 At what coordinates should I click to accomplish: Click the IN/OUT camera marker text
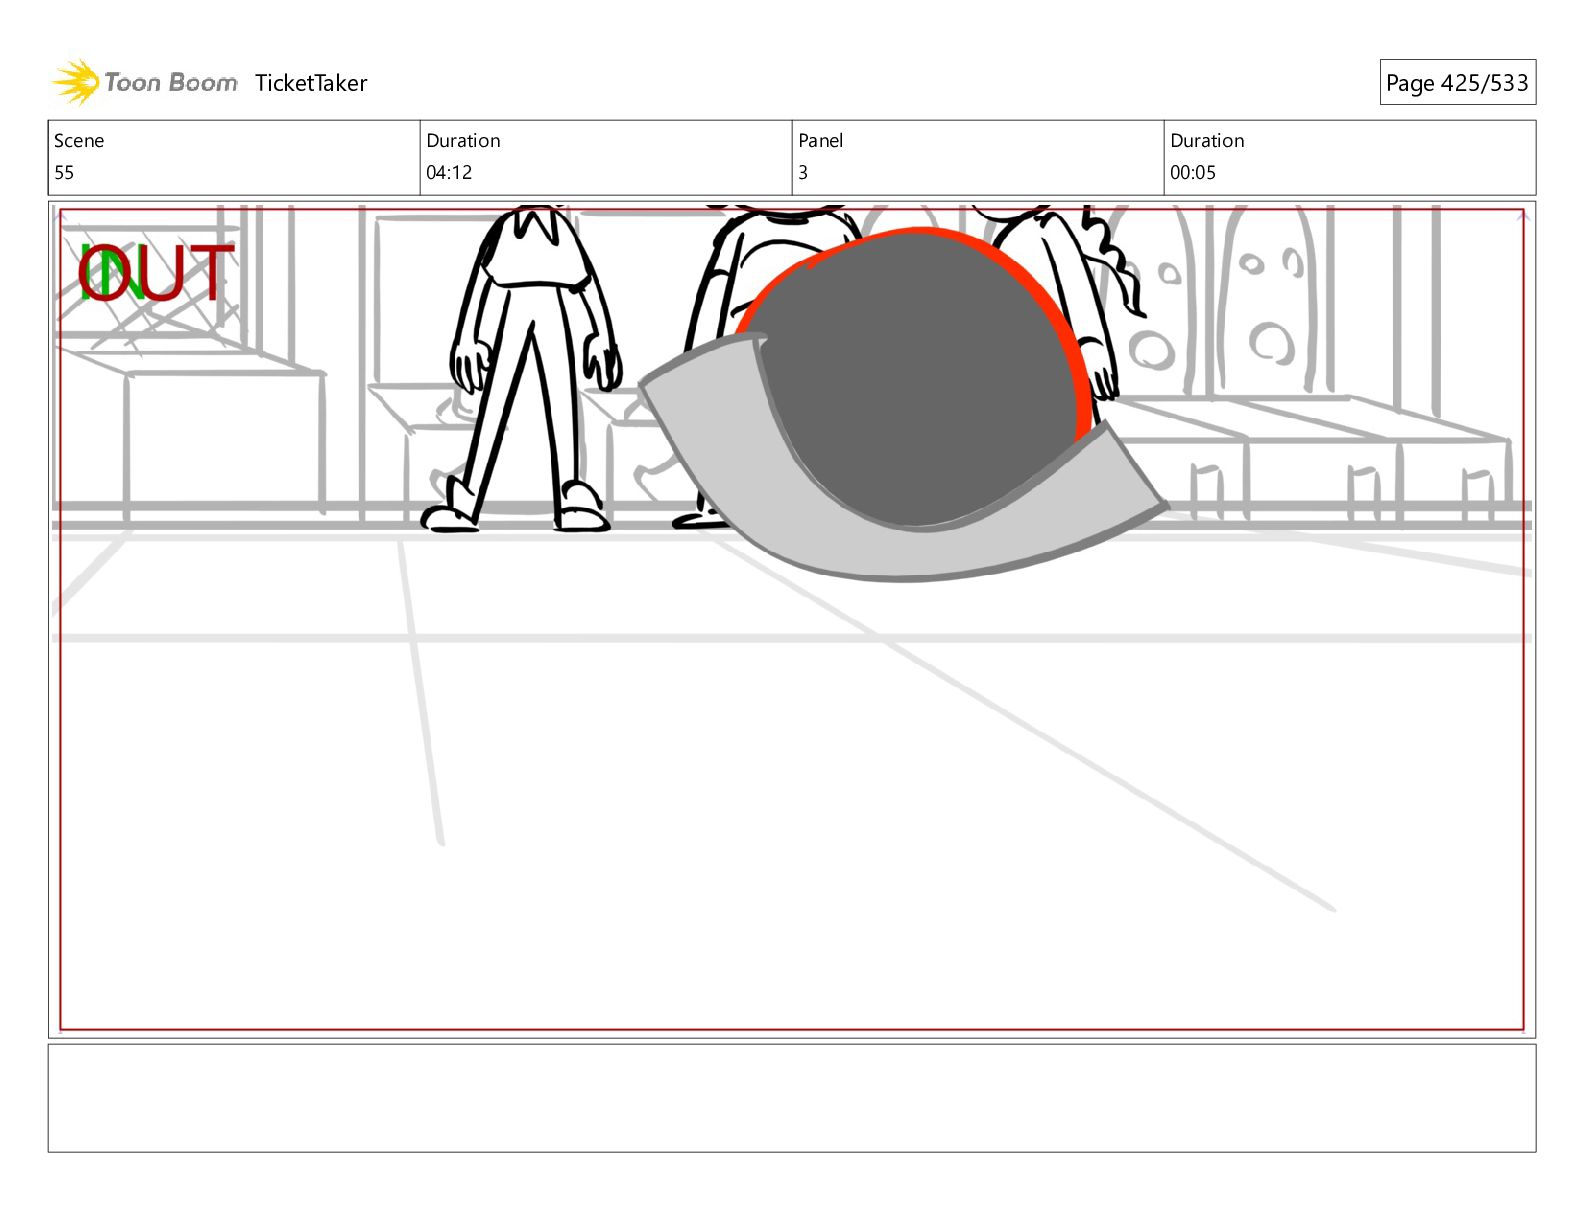156,273
